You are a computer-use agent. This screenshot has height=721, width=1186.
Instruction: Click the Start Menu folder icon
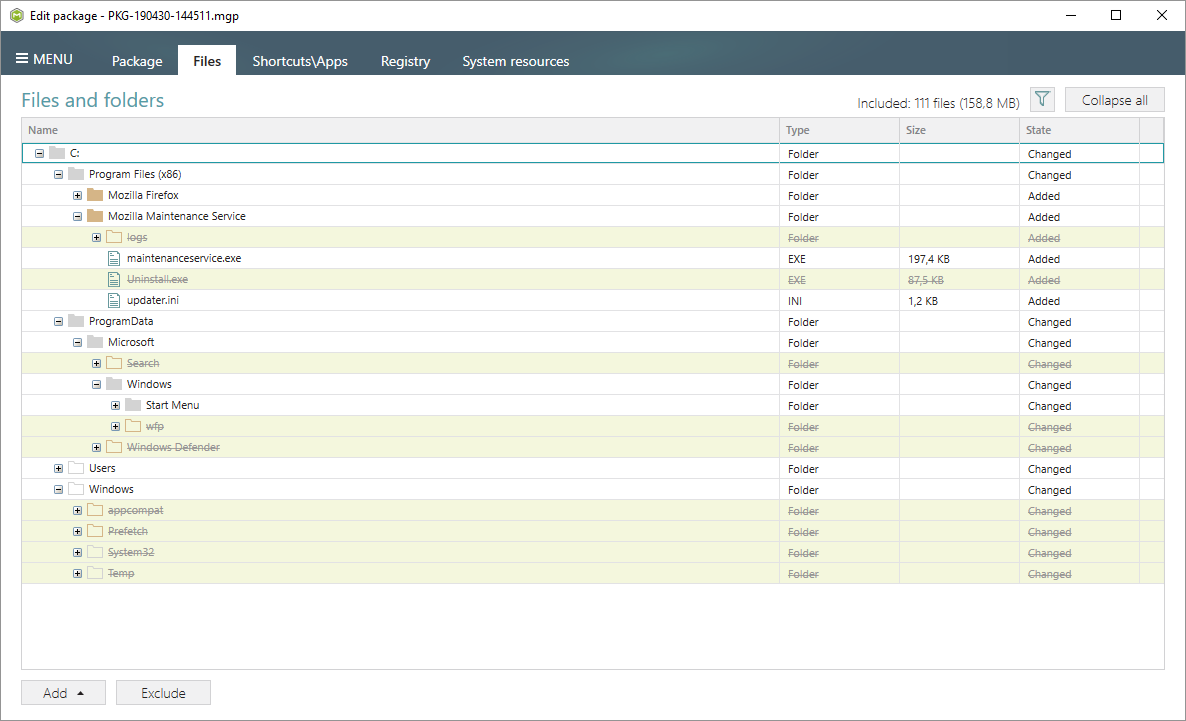[x=132, y=405]
